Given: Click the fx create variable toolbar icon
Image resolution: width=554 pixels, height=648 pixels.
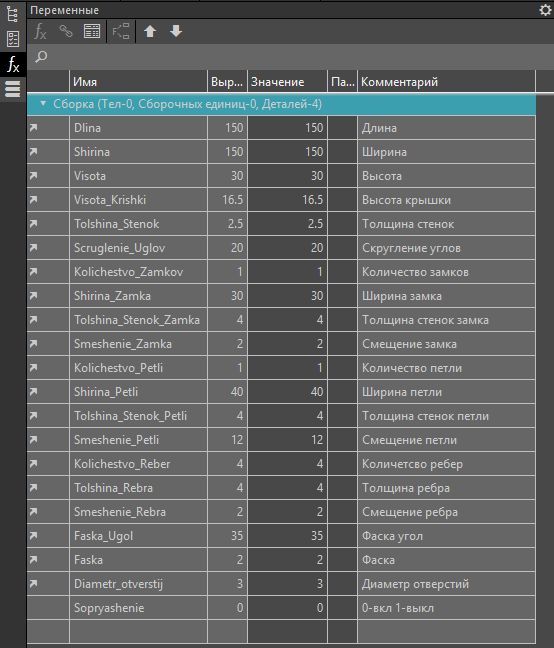Looking at the screenshot, I should 40,31.
